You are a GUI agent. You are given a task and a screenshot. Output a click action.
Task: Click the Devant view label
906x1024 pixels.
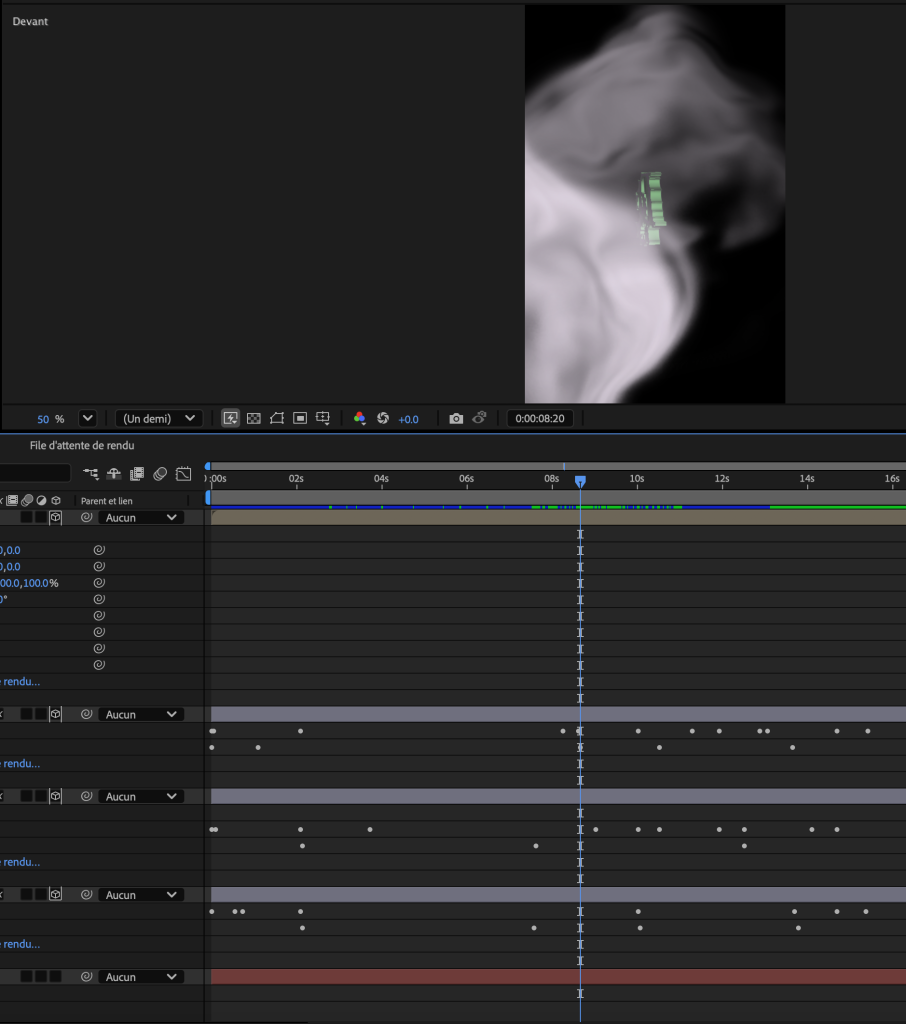(x=30, y=21)
